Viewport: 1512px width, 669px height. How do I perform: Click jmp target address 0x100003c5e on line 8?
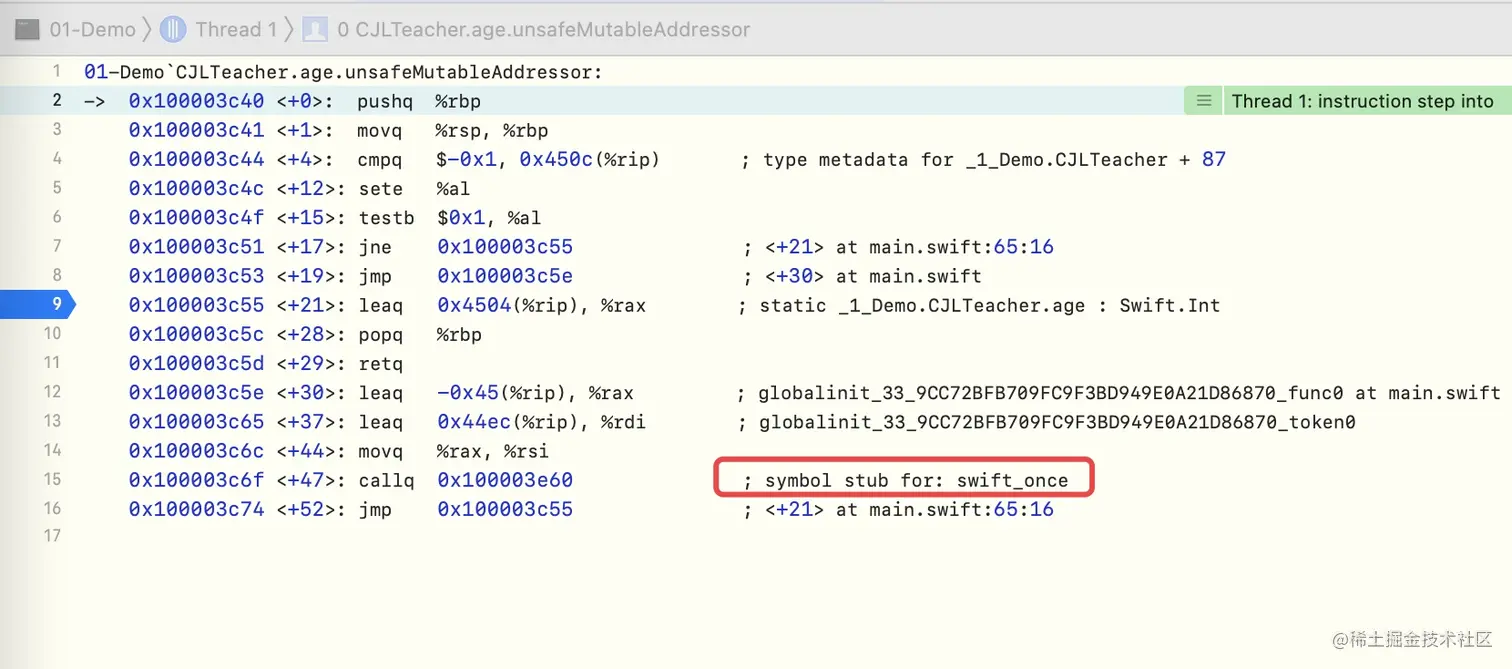[x=505, y=275]
